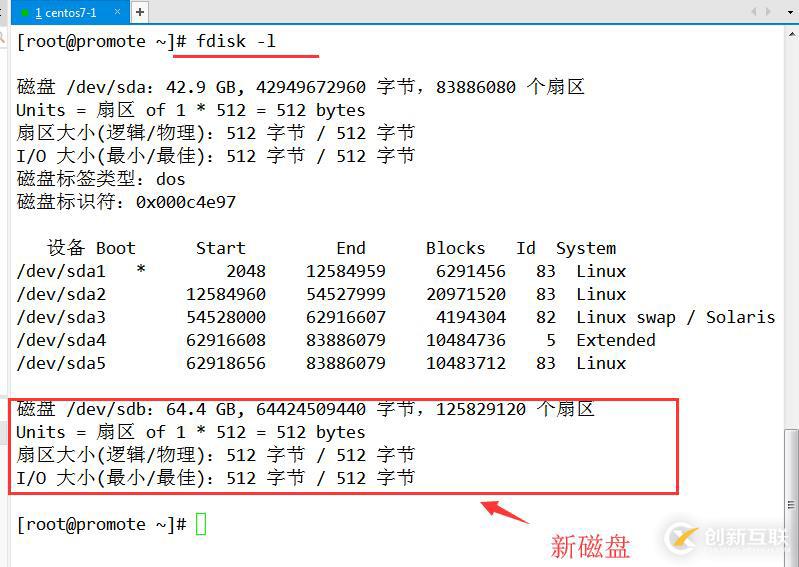
Task: Click the tab strip right arrow
Action: [768, 11]
